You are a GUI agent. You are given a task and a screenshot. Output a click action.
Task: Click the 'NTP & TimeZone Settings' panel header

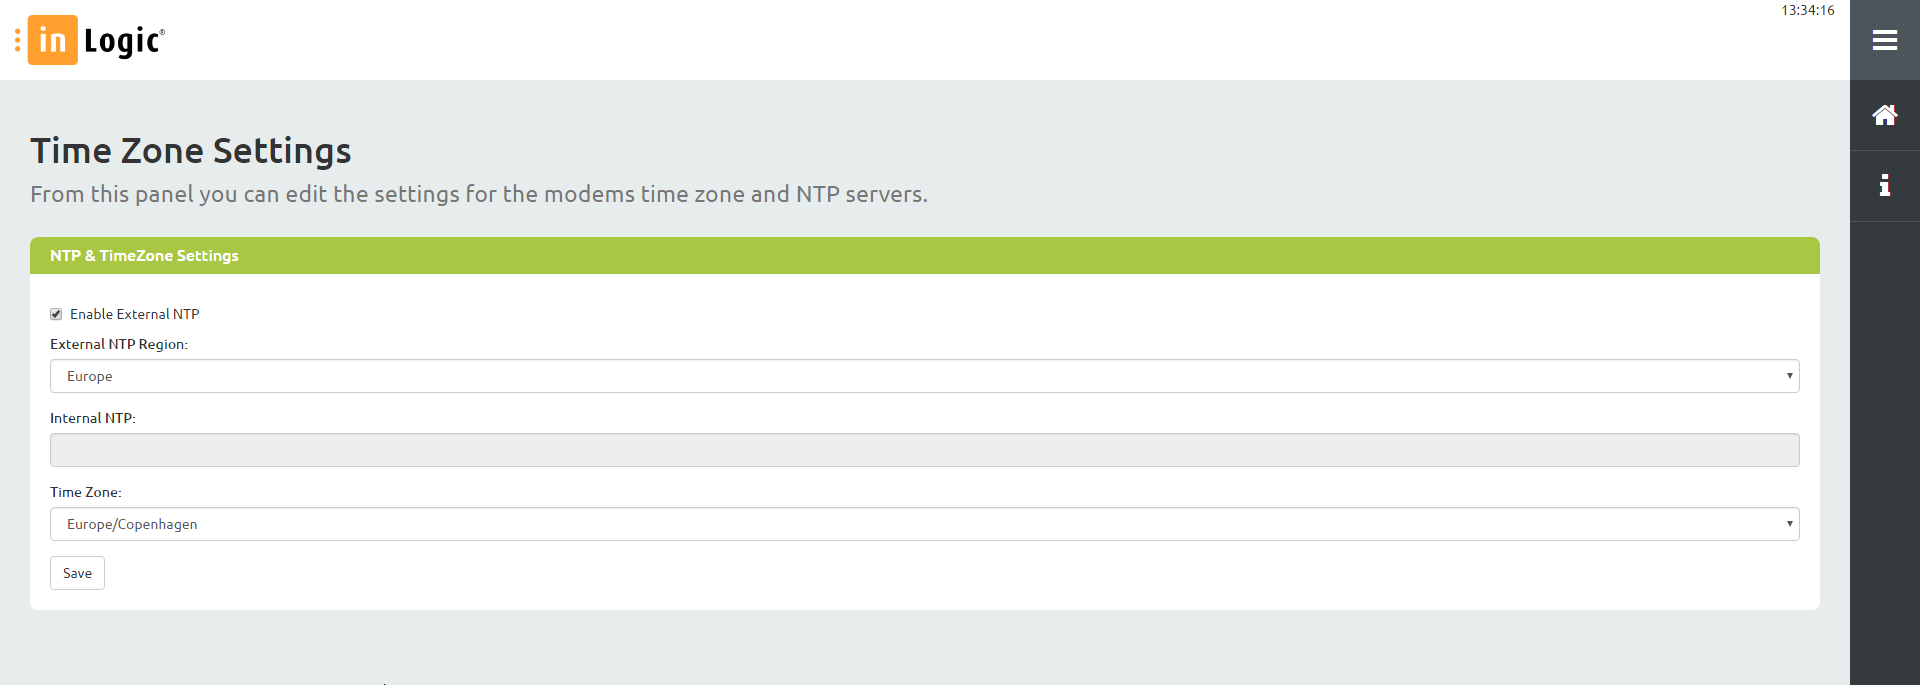pyautogui.click(x=144, y=256)
